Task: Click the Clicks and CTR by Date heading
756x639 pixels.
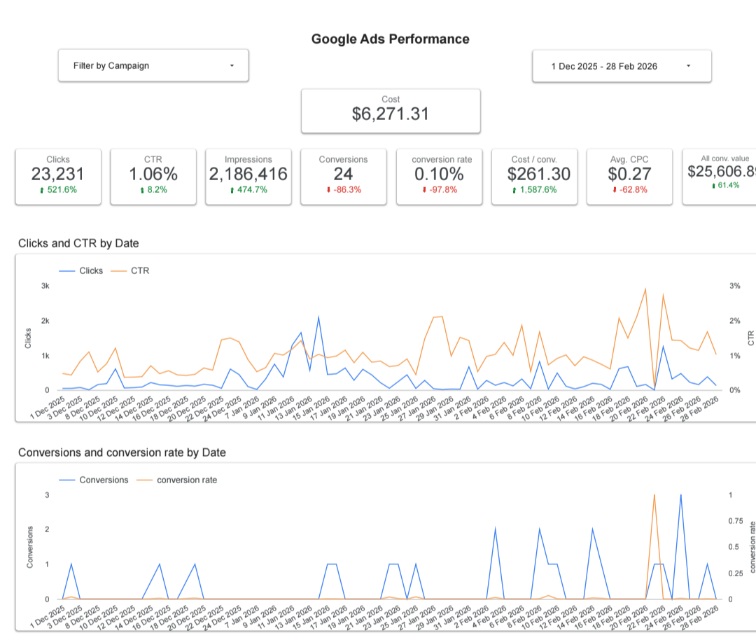Action: (x=79, y=244)
